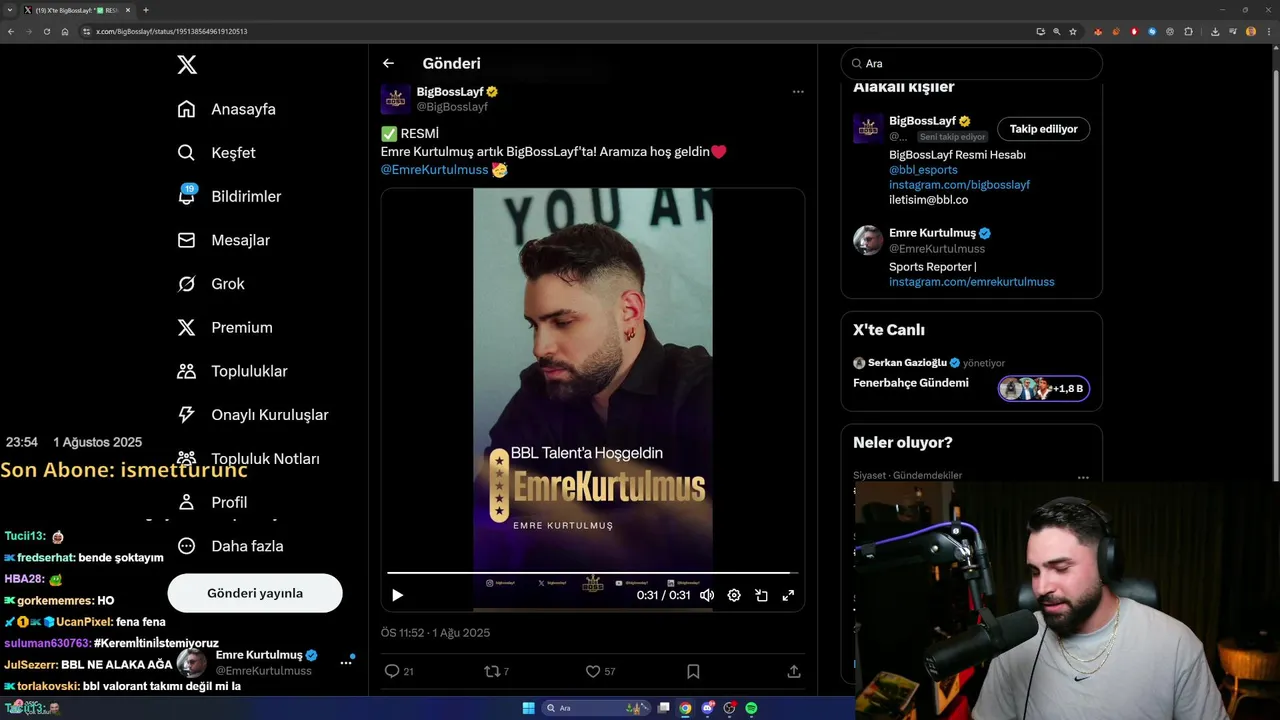Open Spotify from taskbar
This screenshot has height=720, width=1280.
click(x=751, y=708)
